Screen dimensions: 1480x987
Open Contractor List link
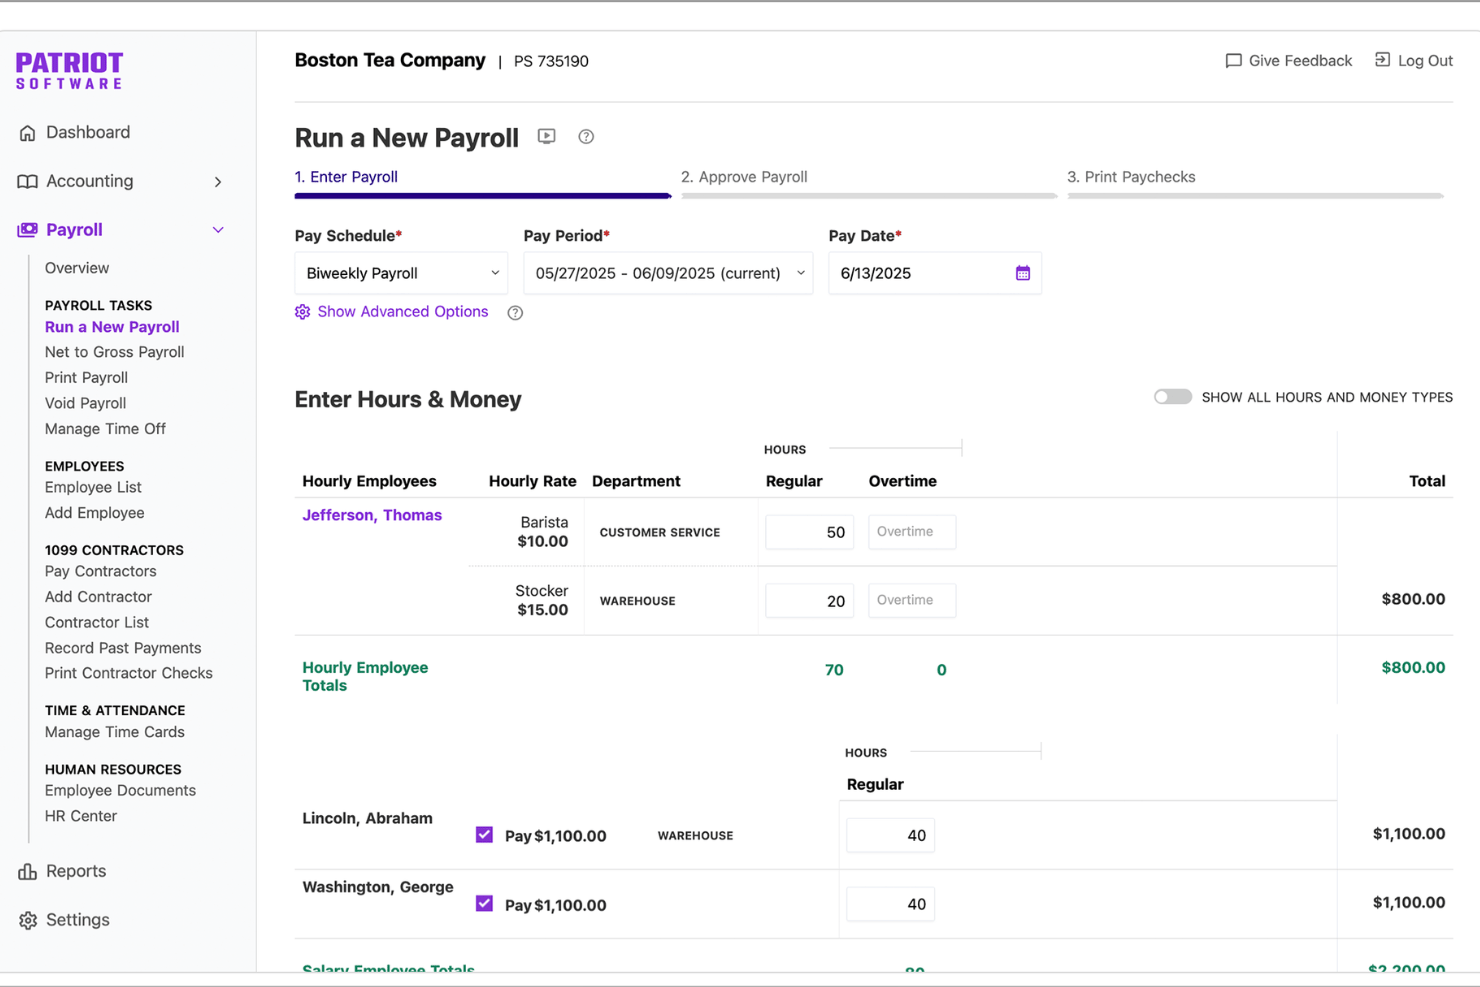tap(97, 622)
